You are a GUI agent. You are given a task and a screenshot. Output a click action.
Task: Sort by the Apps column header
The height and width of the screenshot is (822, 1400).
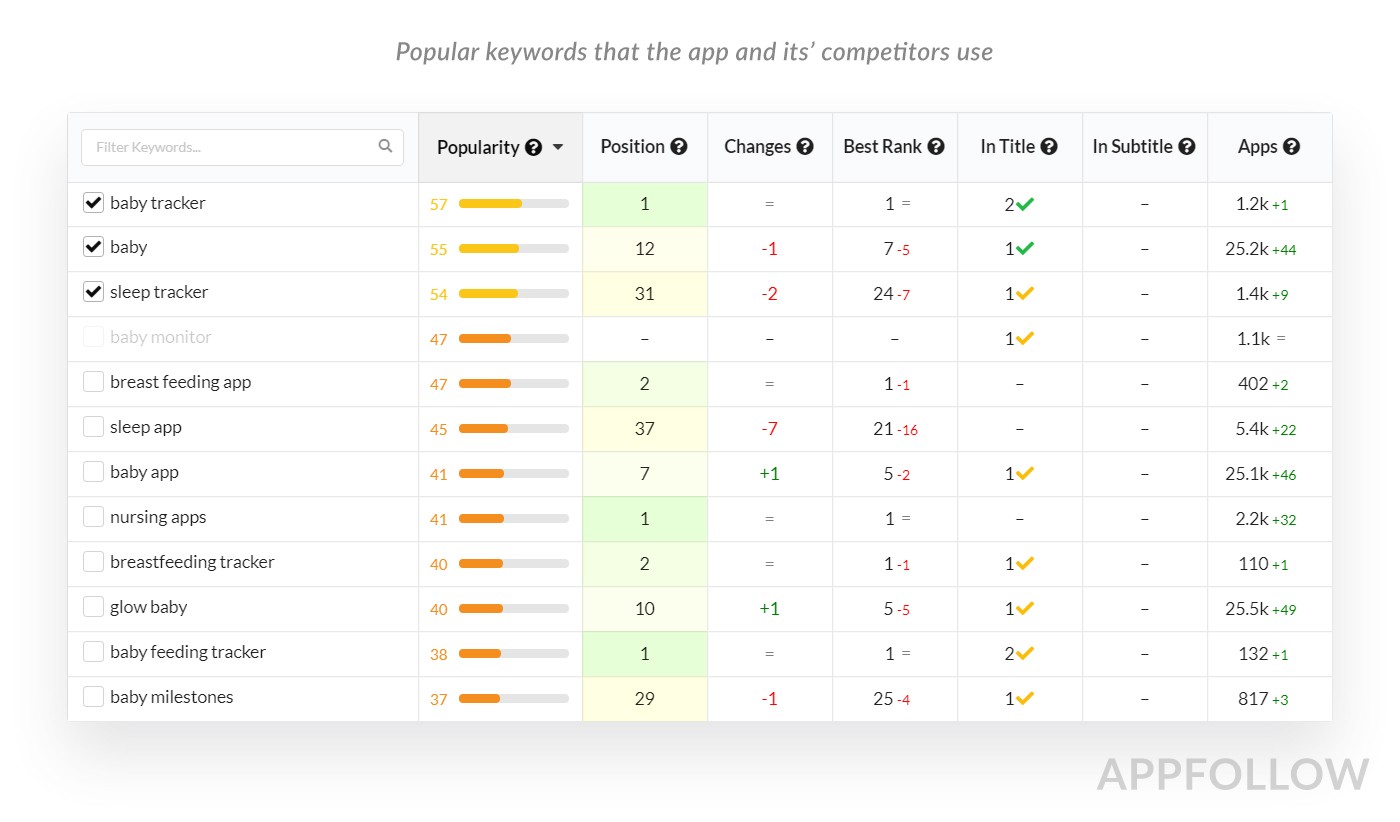[1257, 147]
